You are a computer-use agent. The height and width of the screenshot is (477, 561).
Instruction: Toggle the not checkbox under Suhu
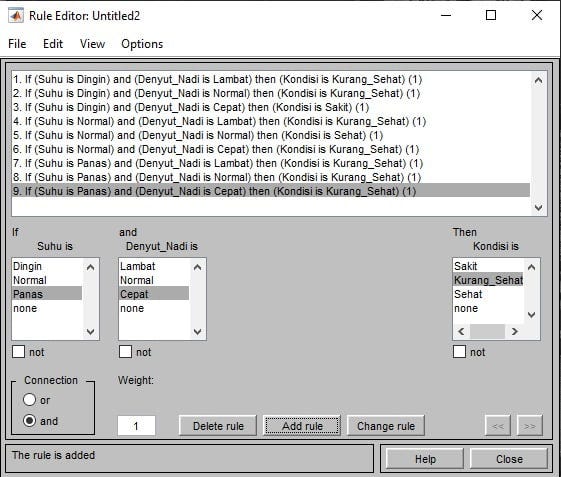tap(19, 352)
